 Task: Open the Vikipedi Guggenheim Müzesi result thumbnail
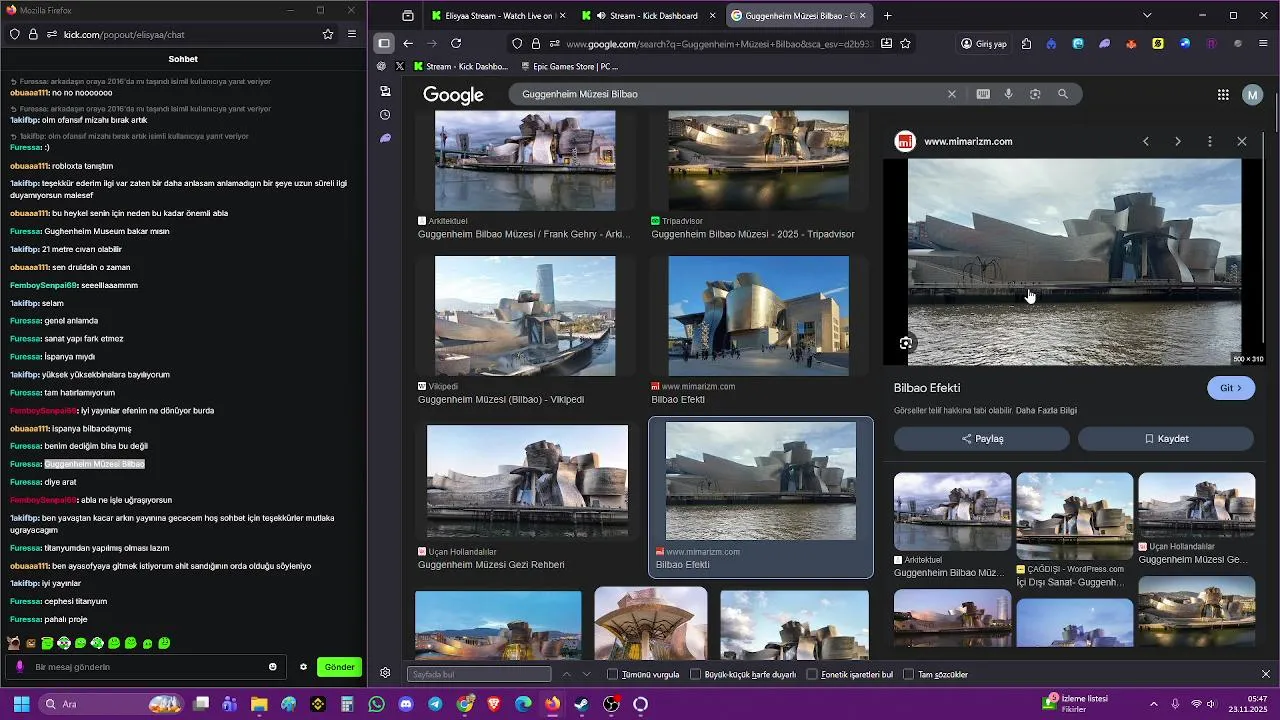click(525, 316)
